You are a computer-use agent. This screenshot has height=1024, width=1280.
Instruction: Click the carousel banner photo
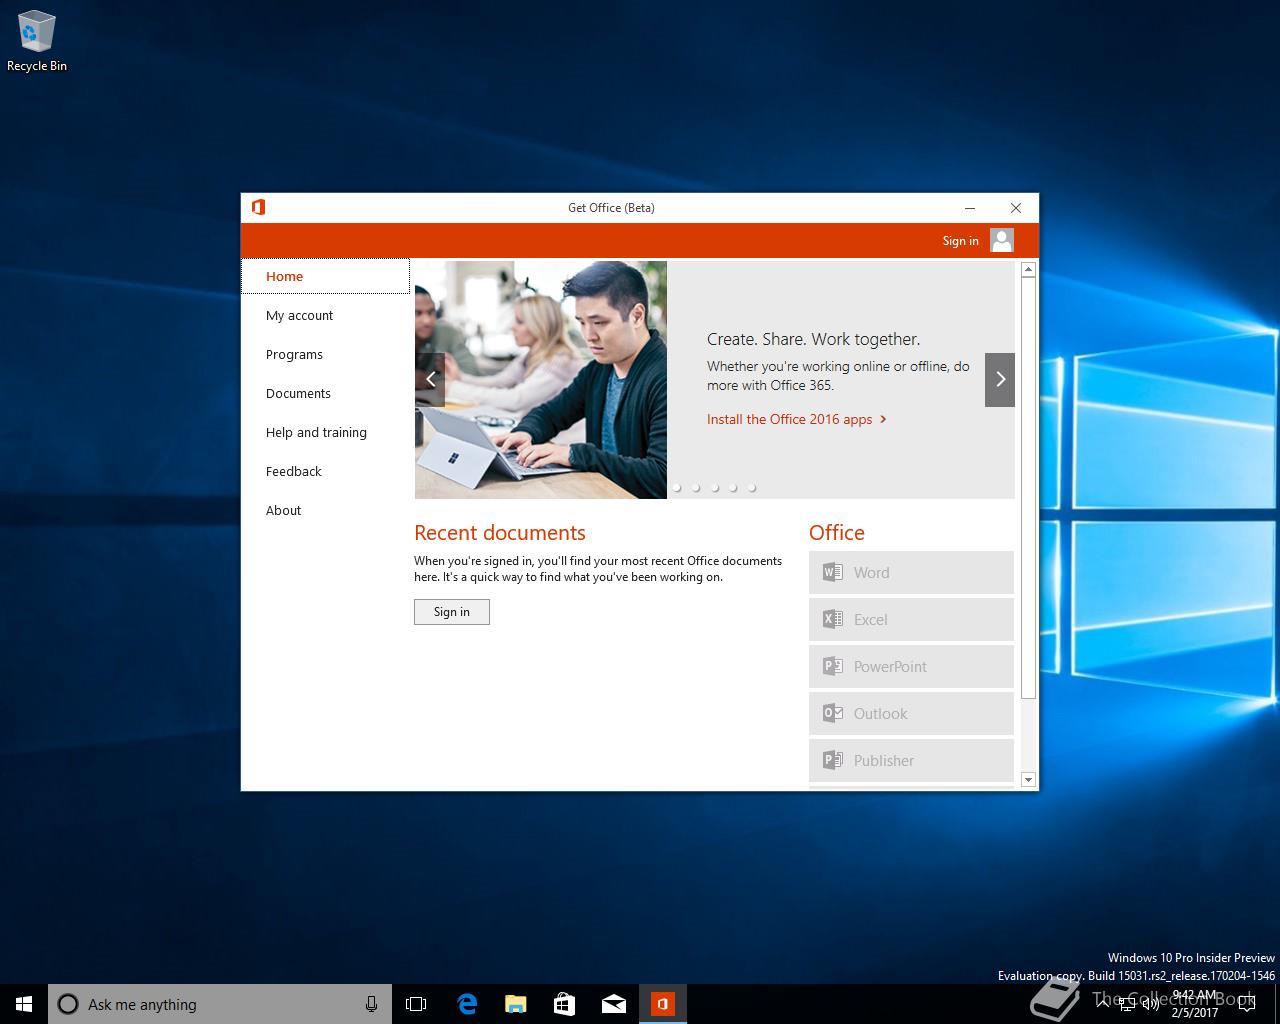pos(541,380)
